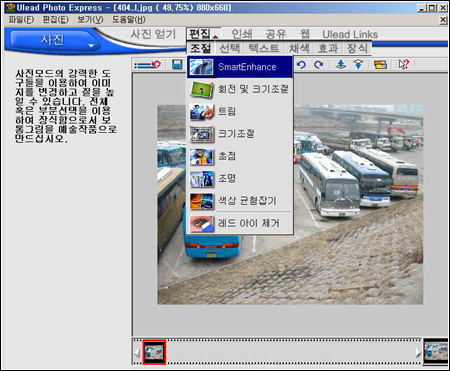Choose 레드 아이 제거 menu entry
The image size is (450, 371).
coord(240,223)
